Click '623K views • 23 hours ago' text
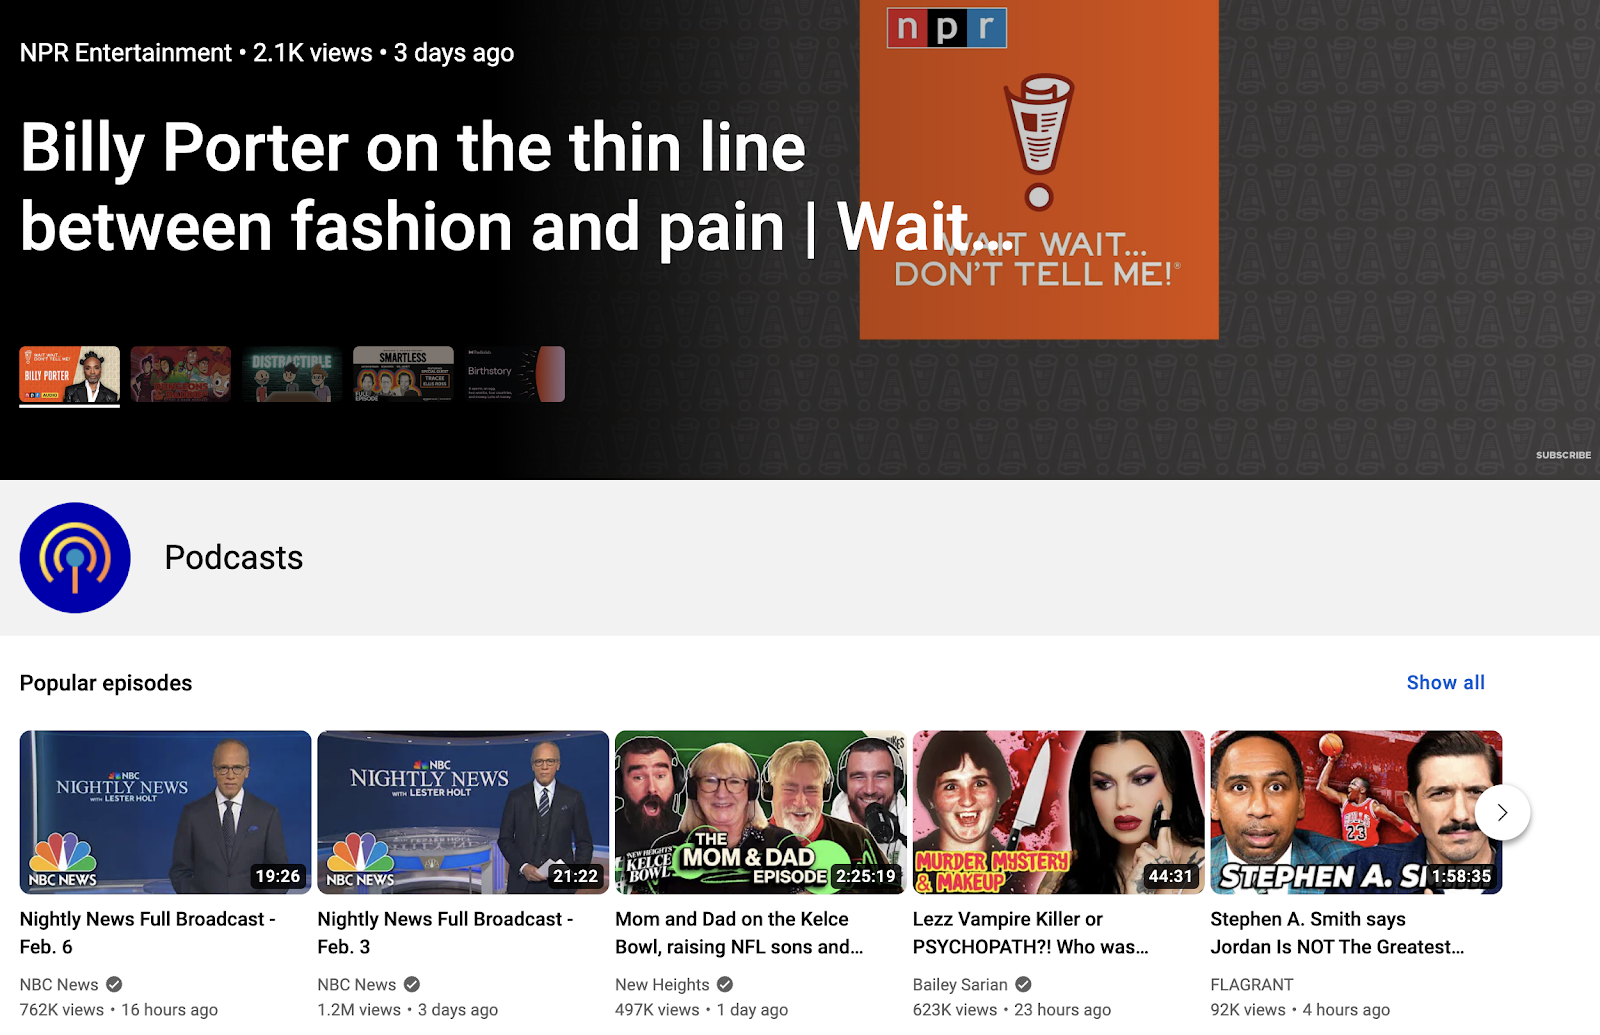The image size is (1600, 1035). [x=1012, y=1010]
